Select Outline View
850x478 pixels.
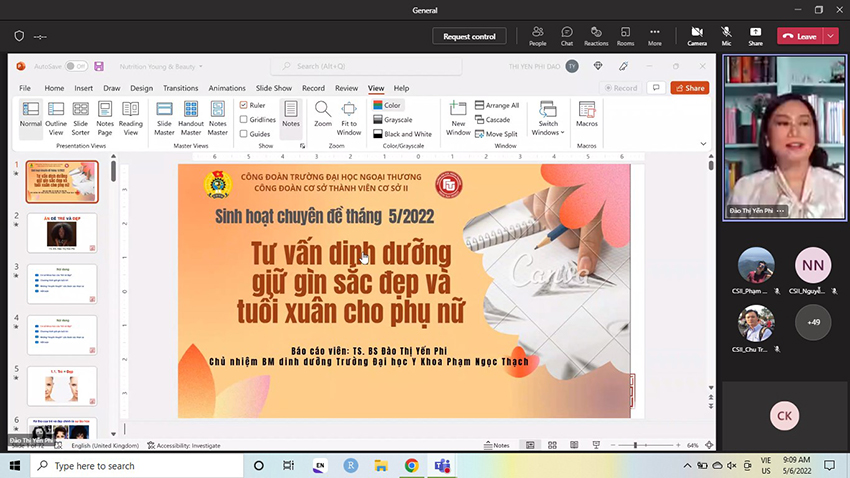pyautogui.click(x=56, y=118)
